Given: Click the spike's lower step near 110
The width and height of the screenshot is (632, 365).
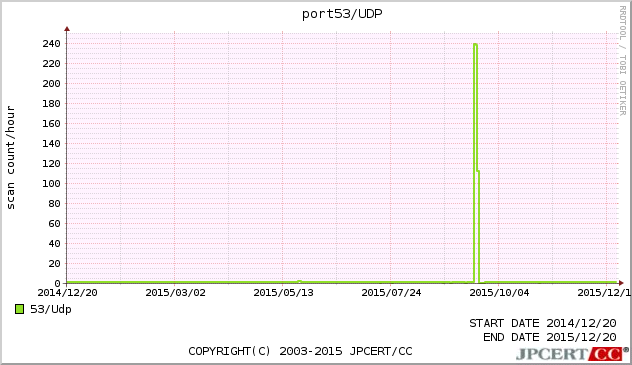Looking at the screenshot, I should tap(478, 171).
